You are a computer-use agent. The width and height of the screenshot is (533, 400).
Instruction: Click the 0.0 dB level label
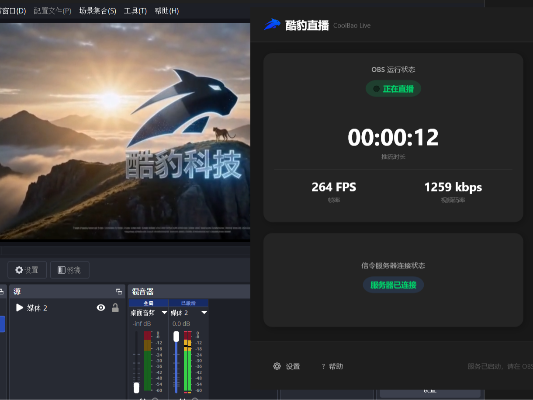click(182, 324)
